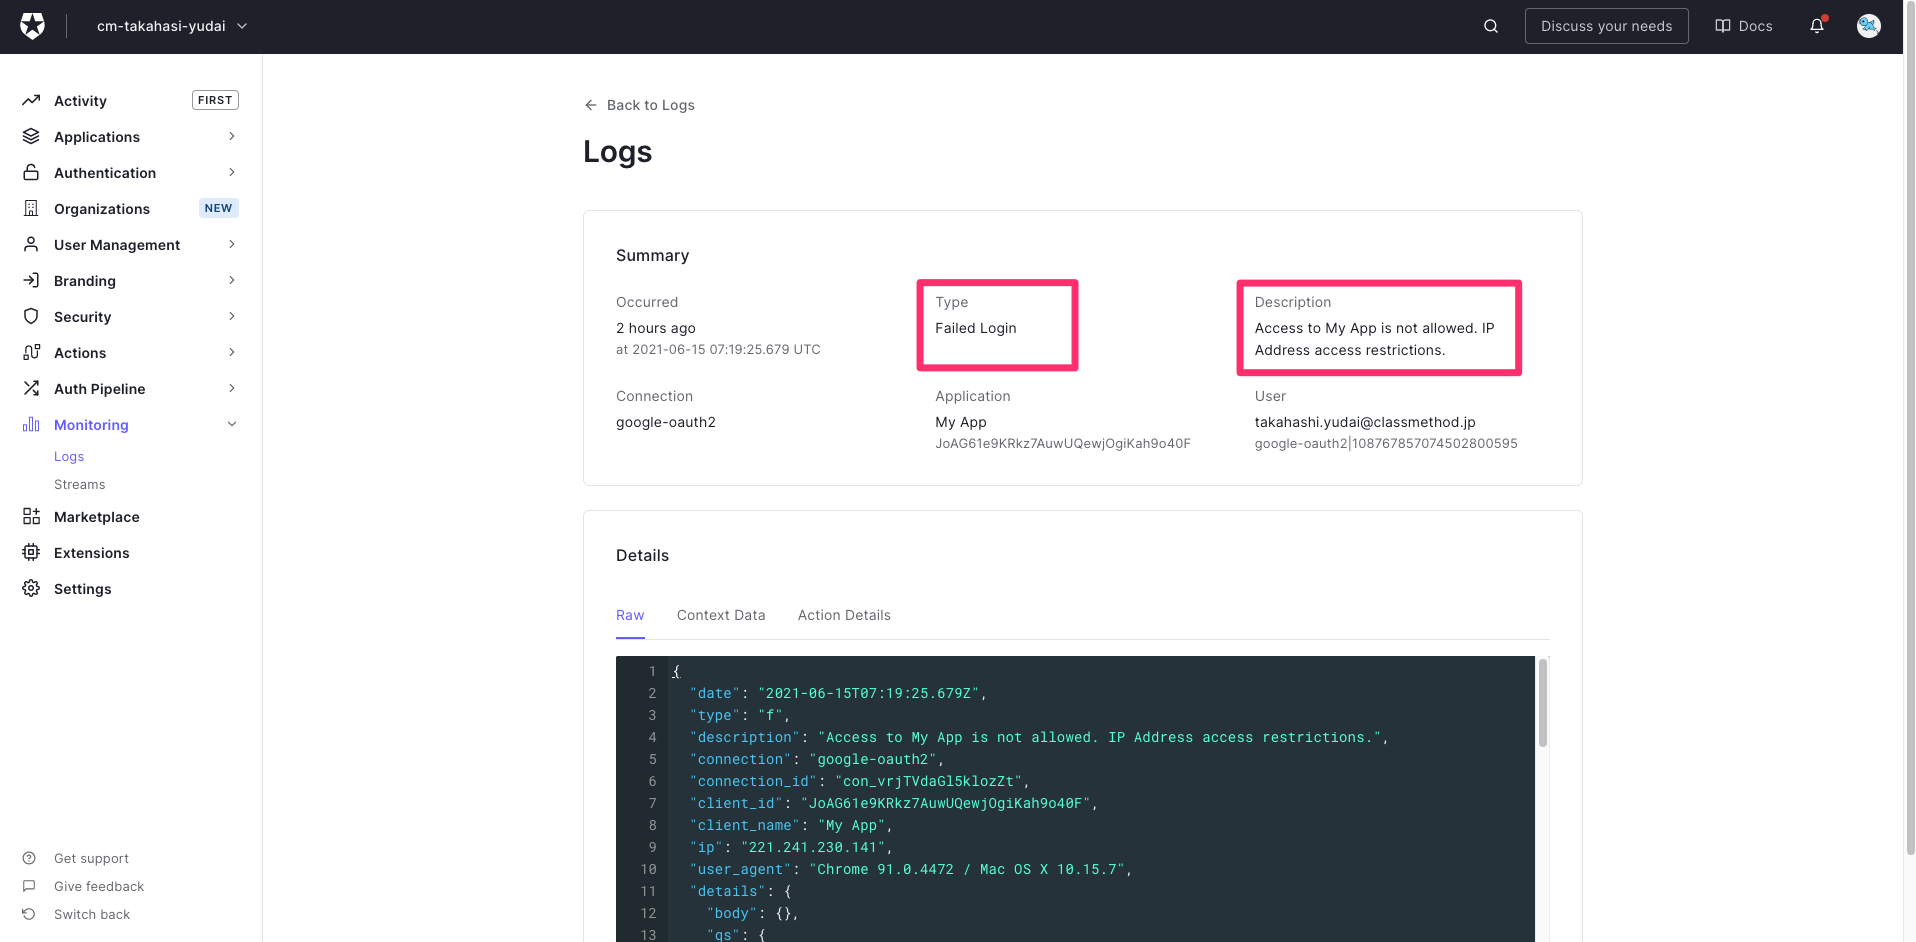Select the Monitoring bar-chart icon
Image resolution: width=1916 pixels, height=942 pixels.
(x=30, y=424)
